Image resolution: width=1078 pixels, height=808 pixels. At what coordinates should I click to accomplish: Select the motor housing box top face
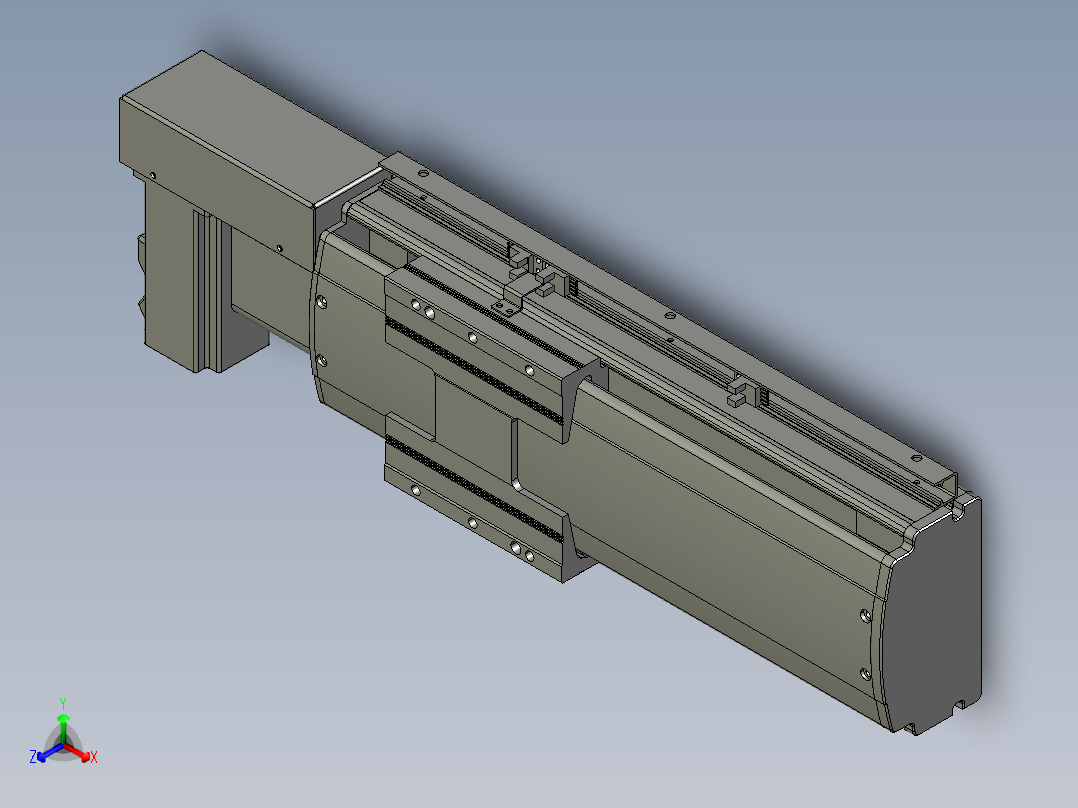(254, 128)
